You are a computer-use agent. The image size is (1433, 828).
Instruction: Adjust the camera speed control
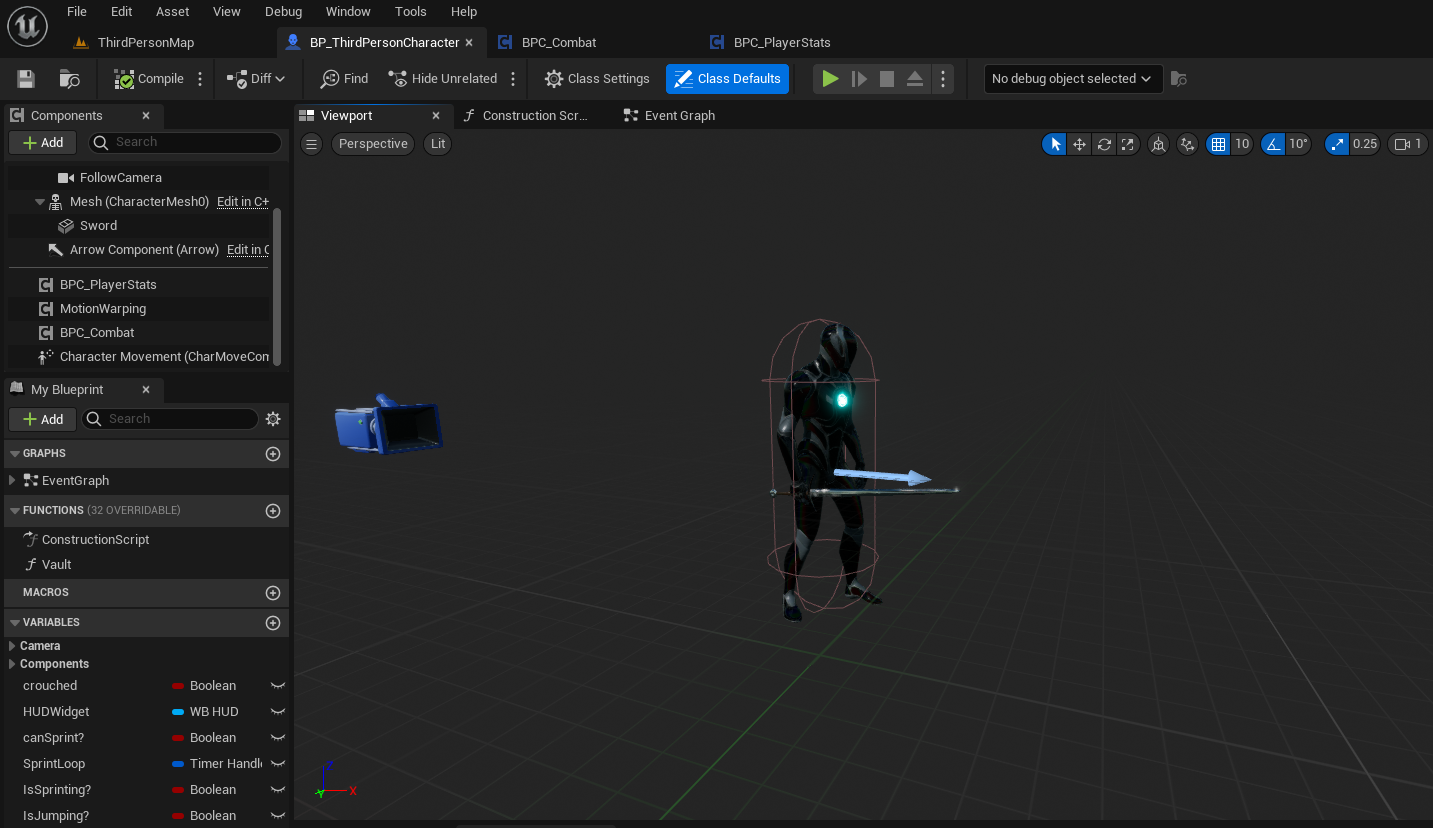1407,144
